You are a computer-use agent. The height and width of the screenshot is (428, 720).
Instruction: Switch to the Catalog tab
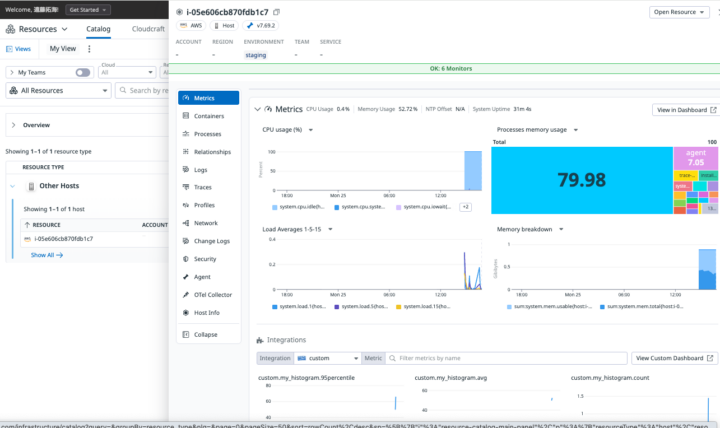98,29
